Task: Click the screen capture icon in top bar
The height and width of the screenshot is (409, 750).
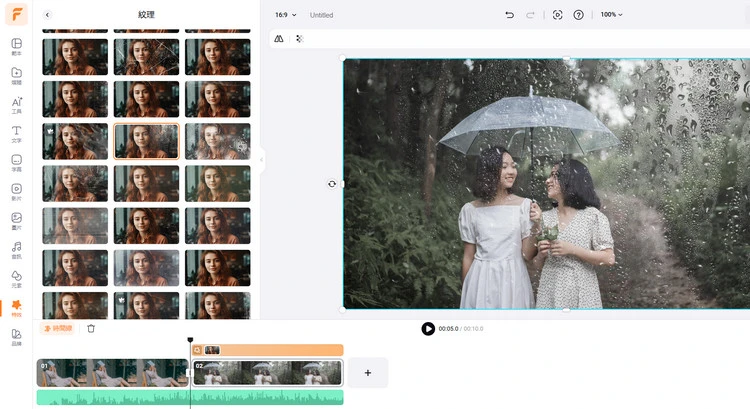Action: 557,15
